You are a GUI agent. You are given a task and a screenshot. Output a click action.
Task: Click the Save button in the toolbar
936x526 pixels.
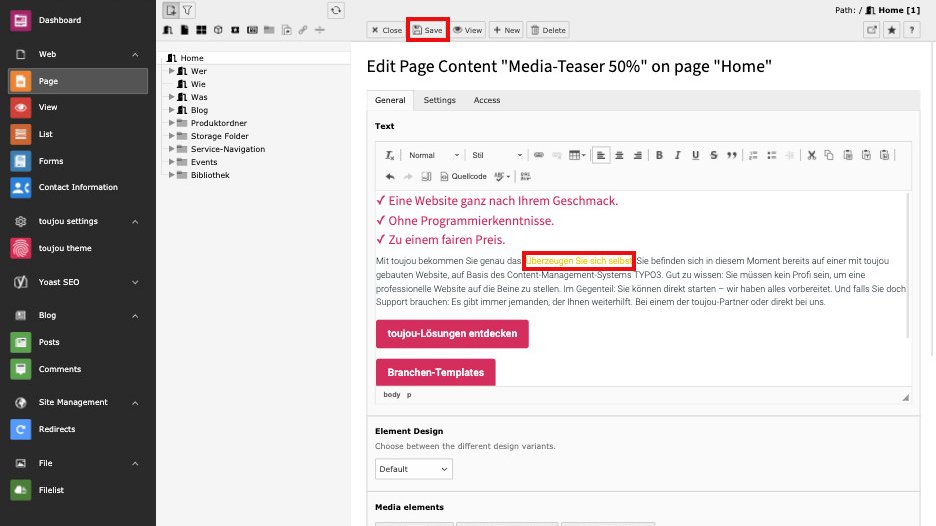coord(427,30)
